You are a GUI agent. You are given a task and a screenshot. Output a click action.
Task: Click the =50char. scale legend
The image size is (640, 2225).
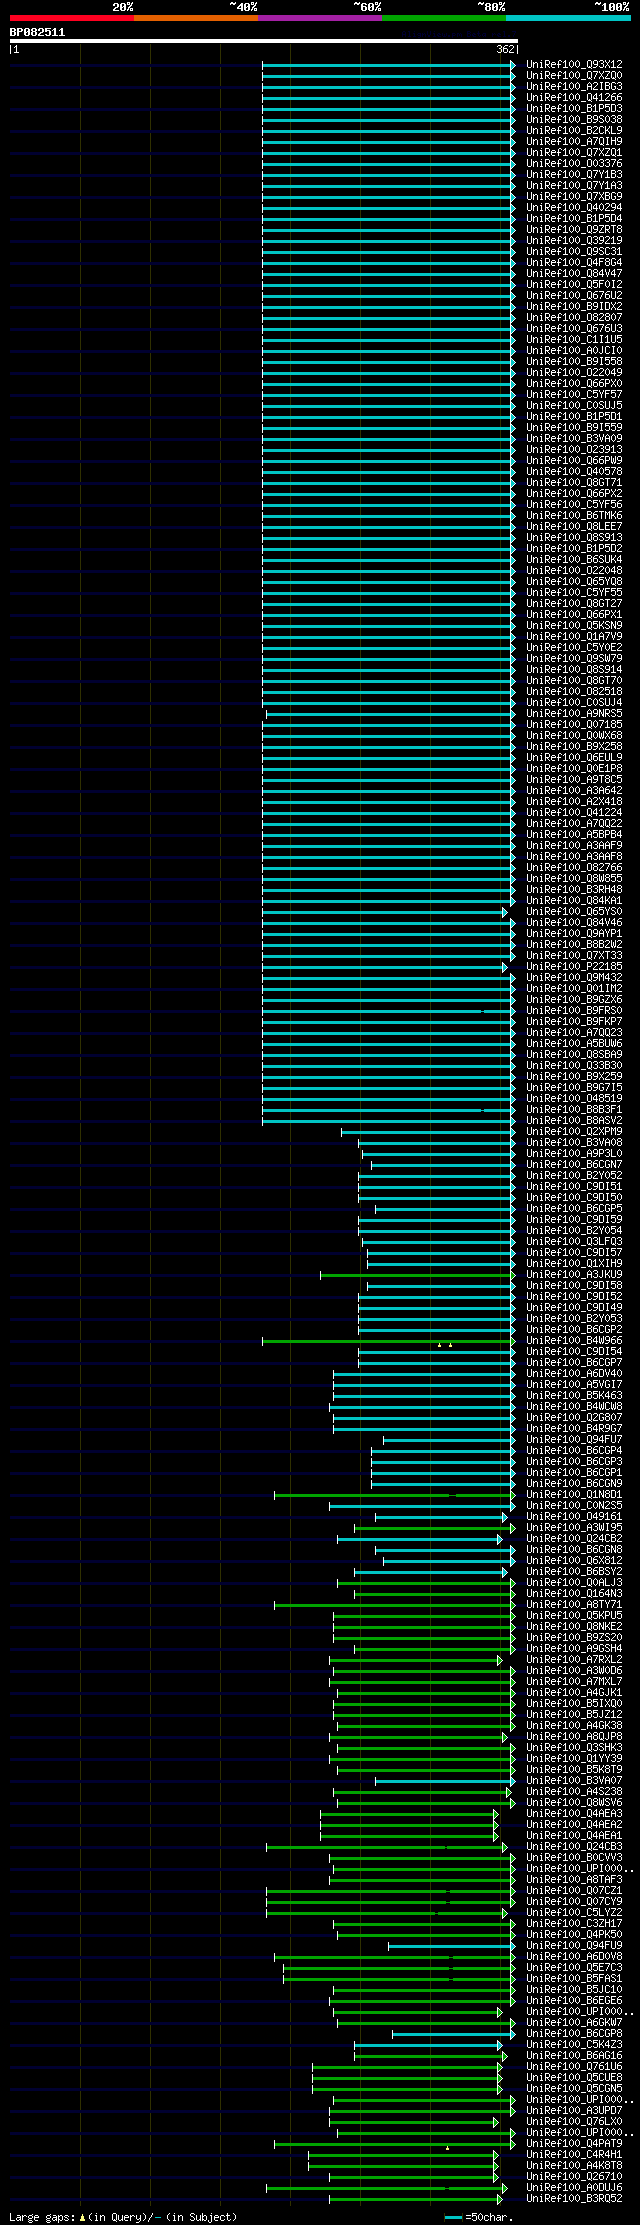click(479, 2218)
